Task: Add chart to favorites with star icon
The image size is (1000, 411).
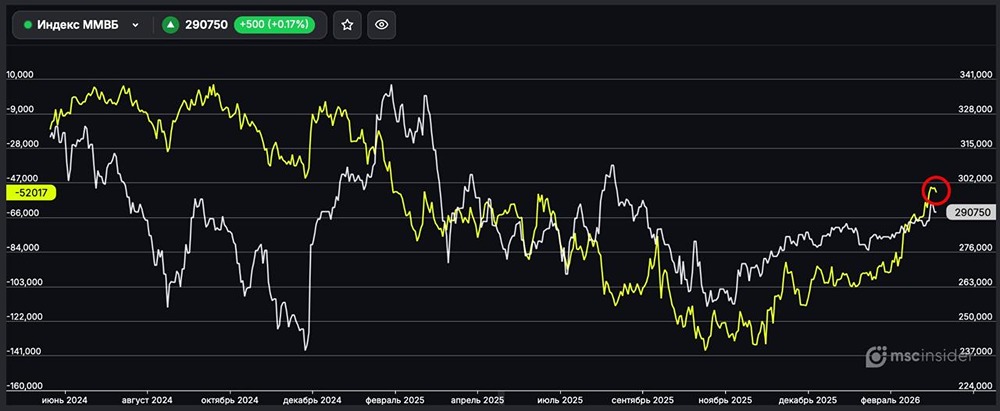Action: pyautogui.click(x=347, y=25)
